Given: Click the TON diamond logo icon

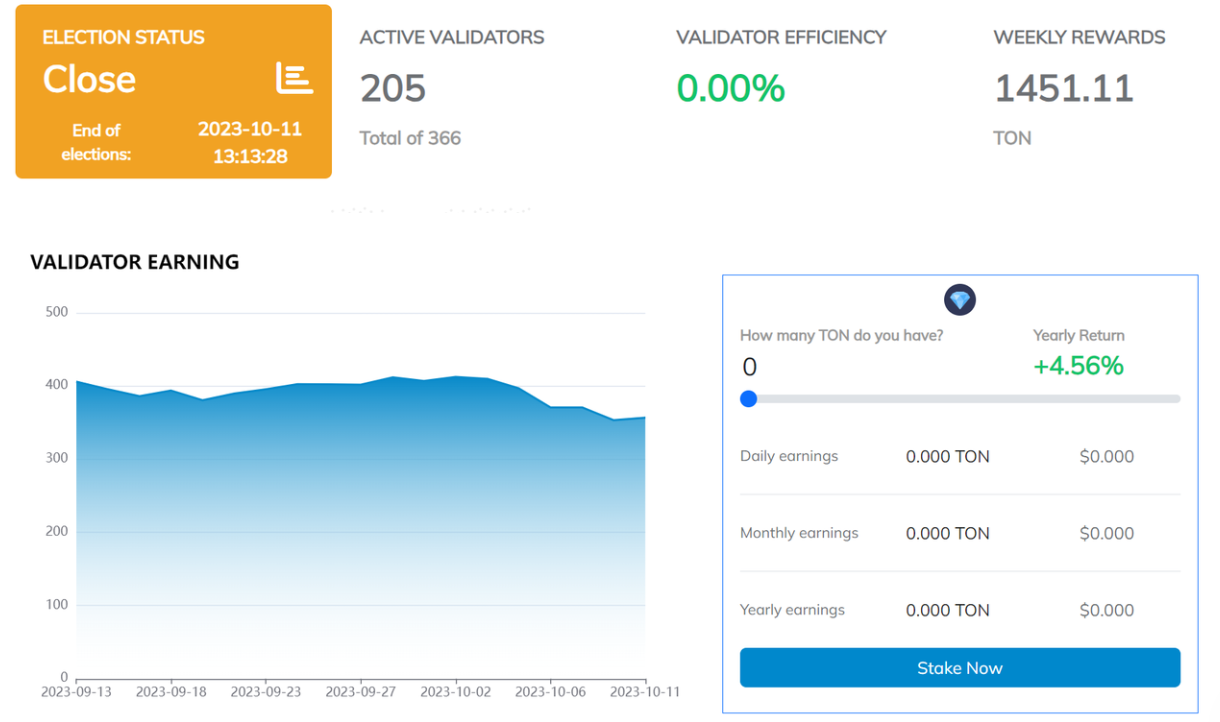Looking at the screenshot, I should tap(960, 300).
